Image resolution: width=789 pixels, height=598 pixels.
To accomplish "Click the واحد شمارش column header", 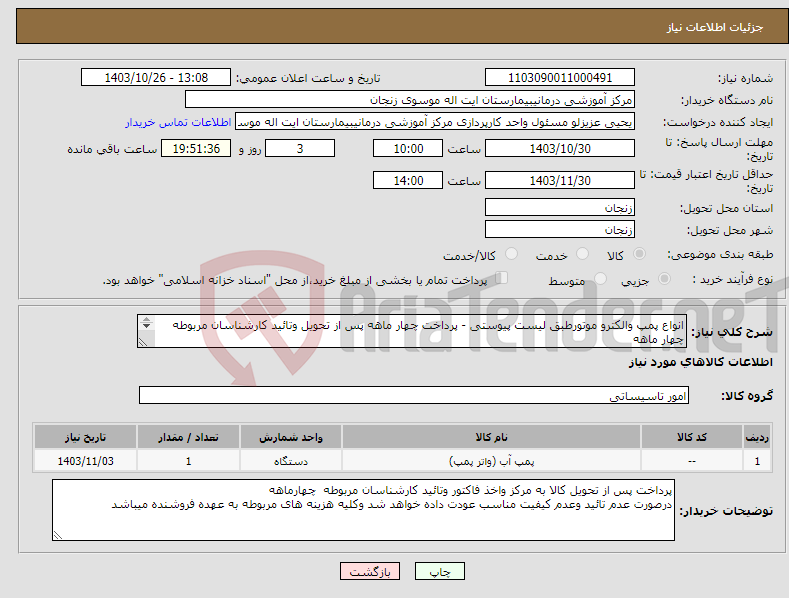I will [x=291, y=437].
